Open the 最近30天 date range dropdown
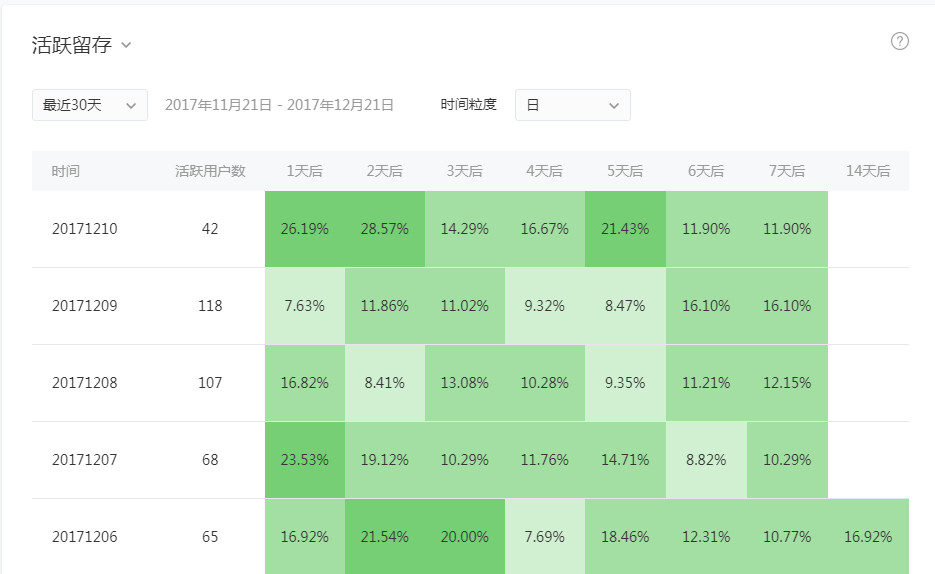 coord(89,105)
